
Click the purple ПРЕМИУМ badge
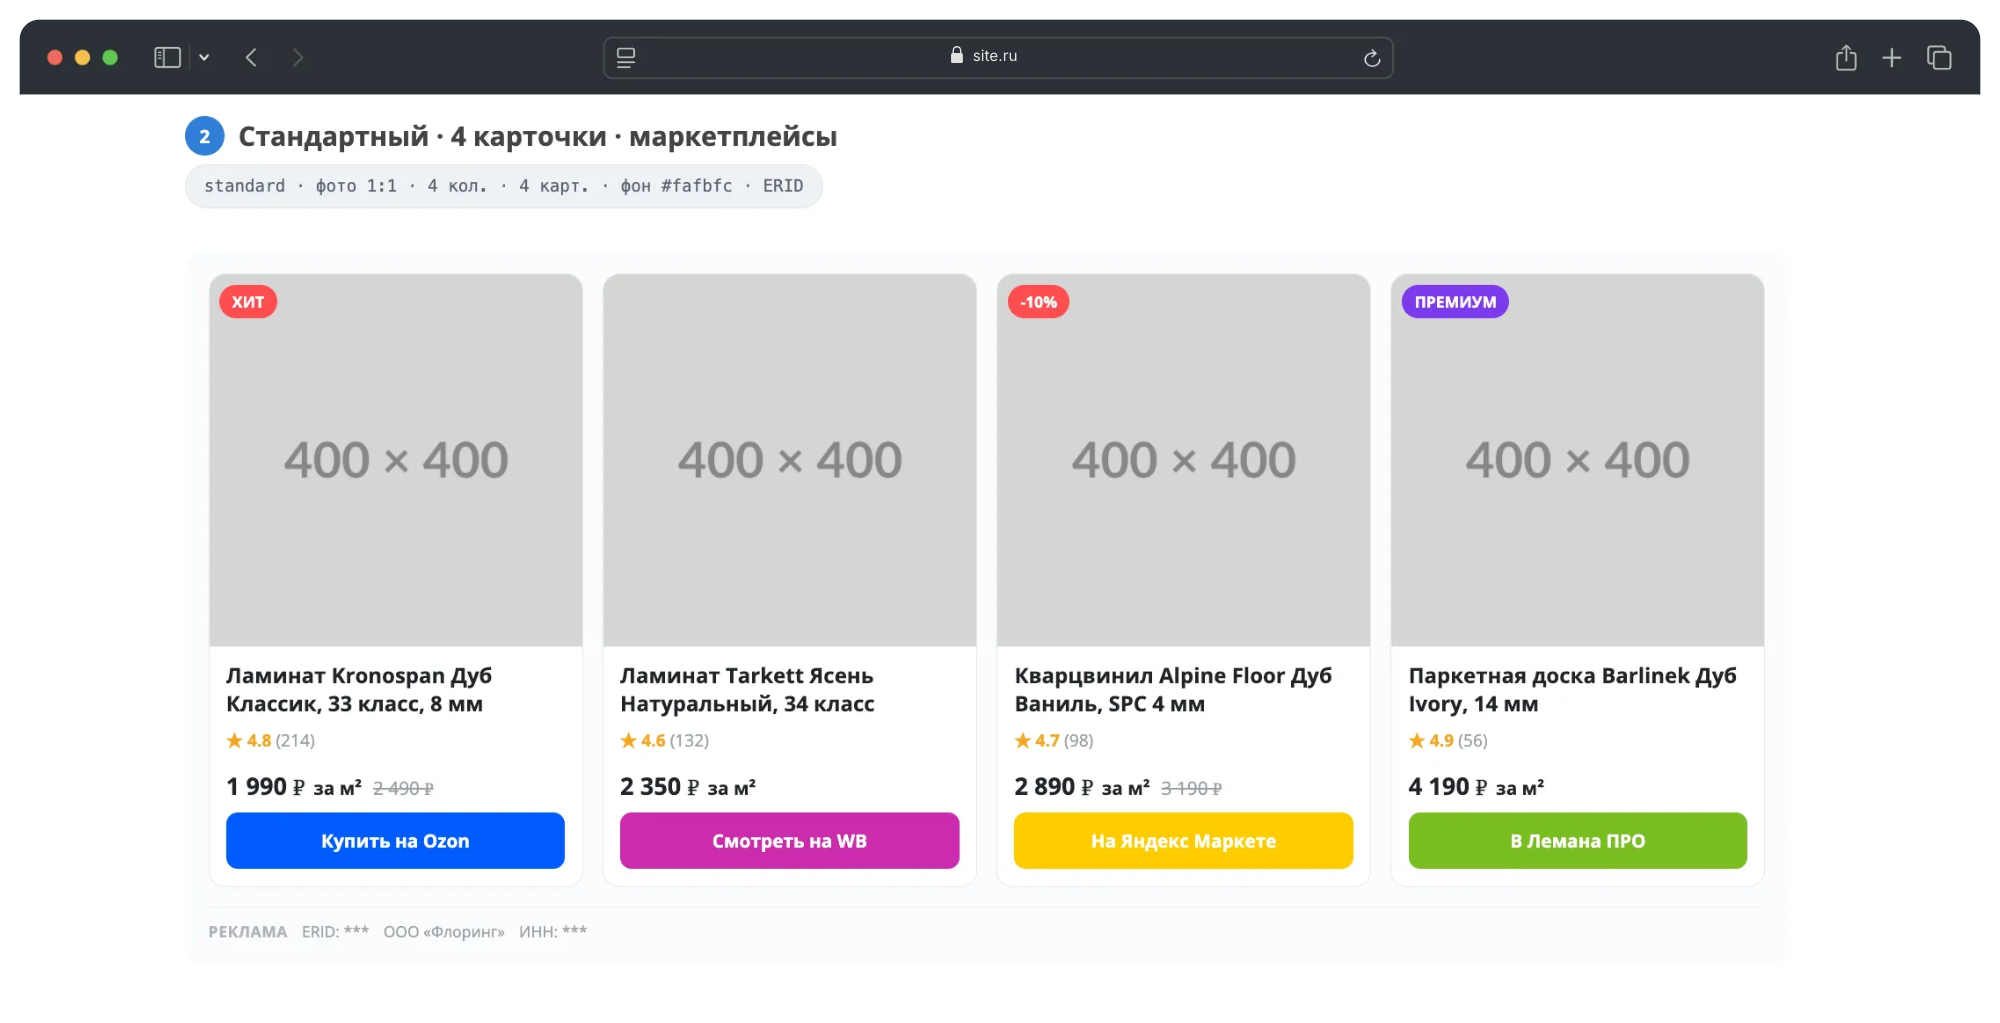tap(1455, 302)
